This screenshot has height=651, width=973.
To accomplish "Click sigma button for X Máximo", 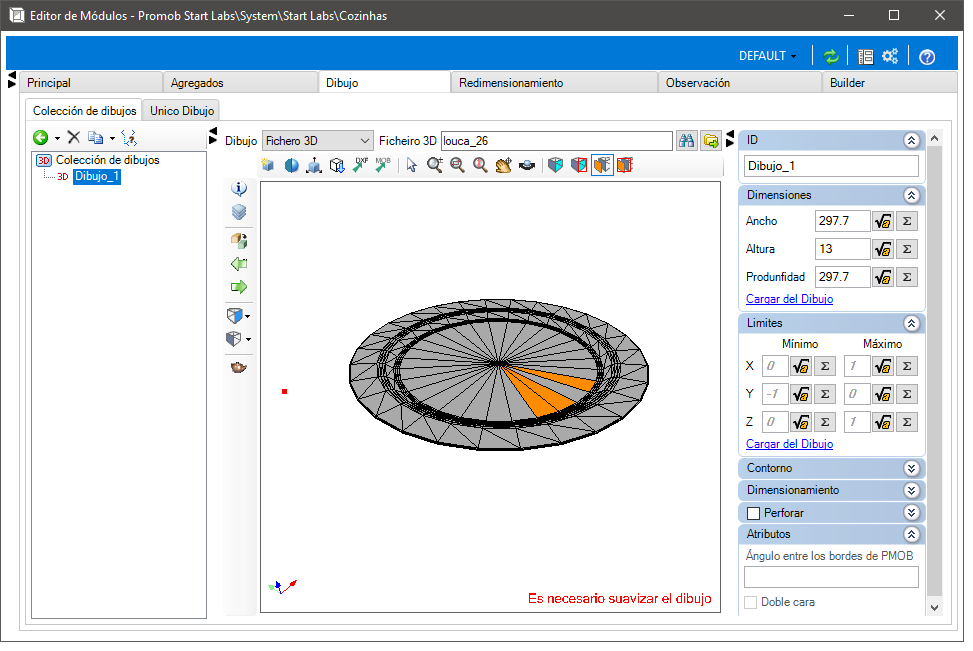I will coord(907,366).
